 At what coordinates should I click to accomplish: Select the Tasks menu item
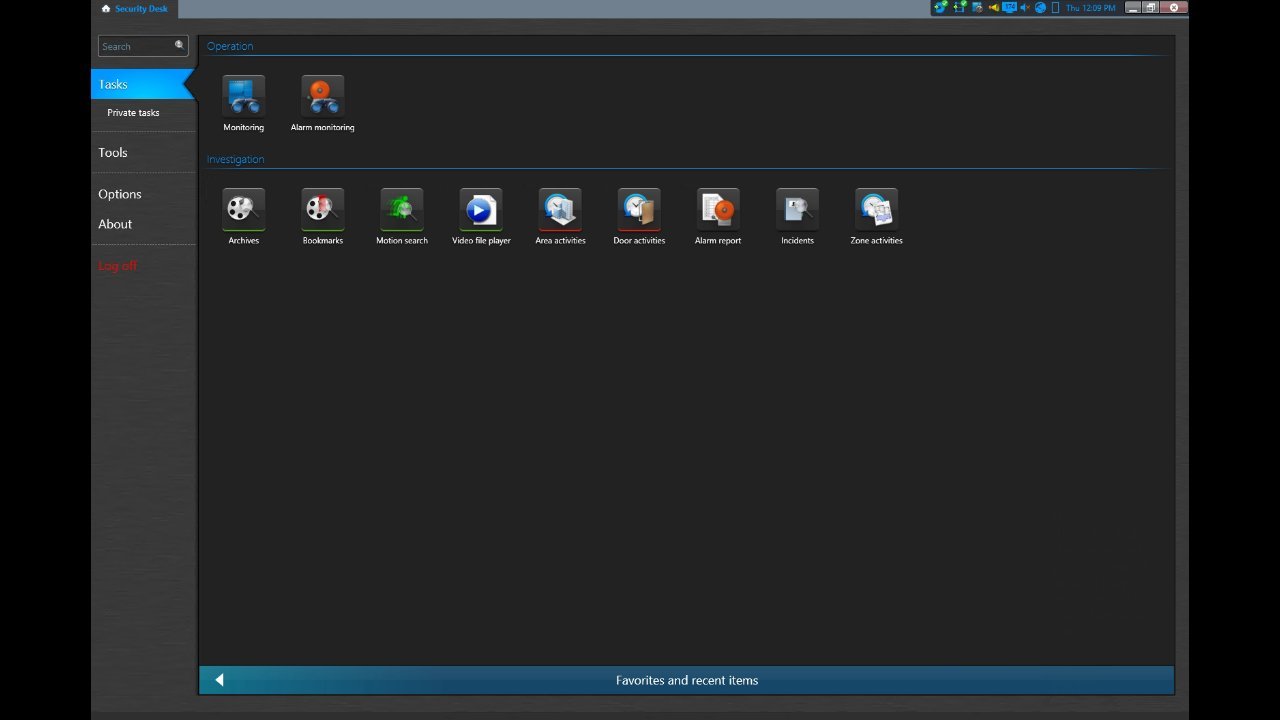141,84
